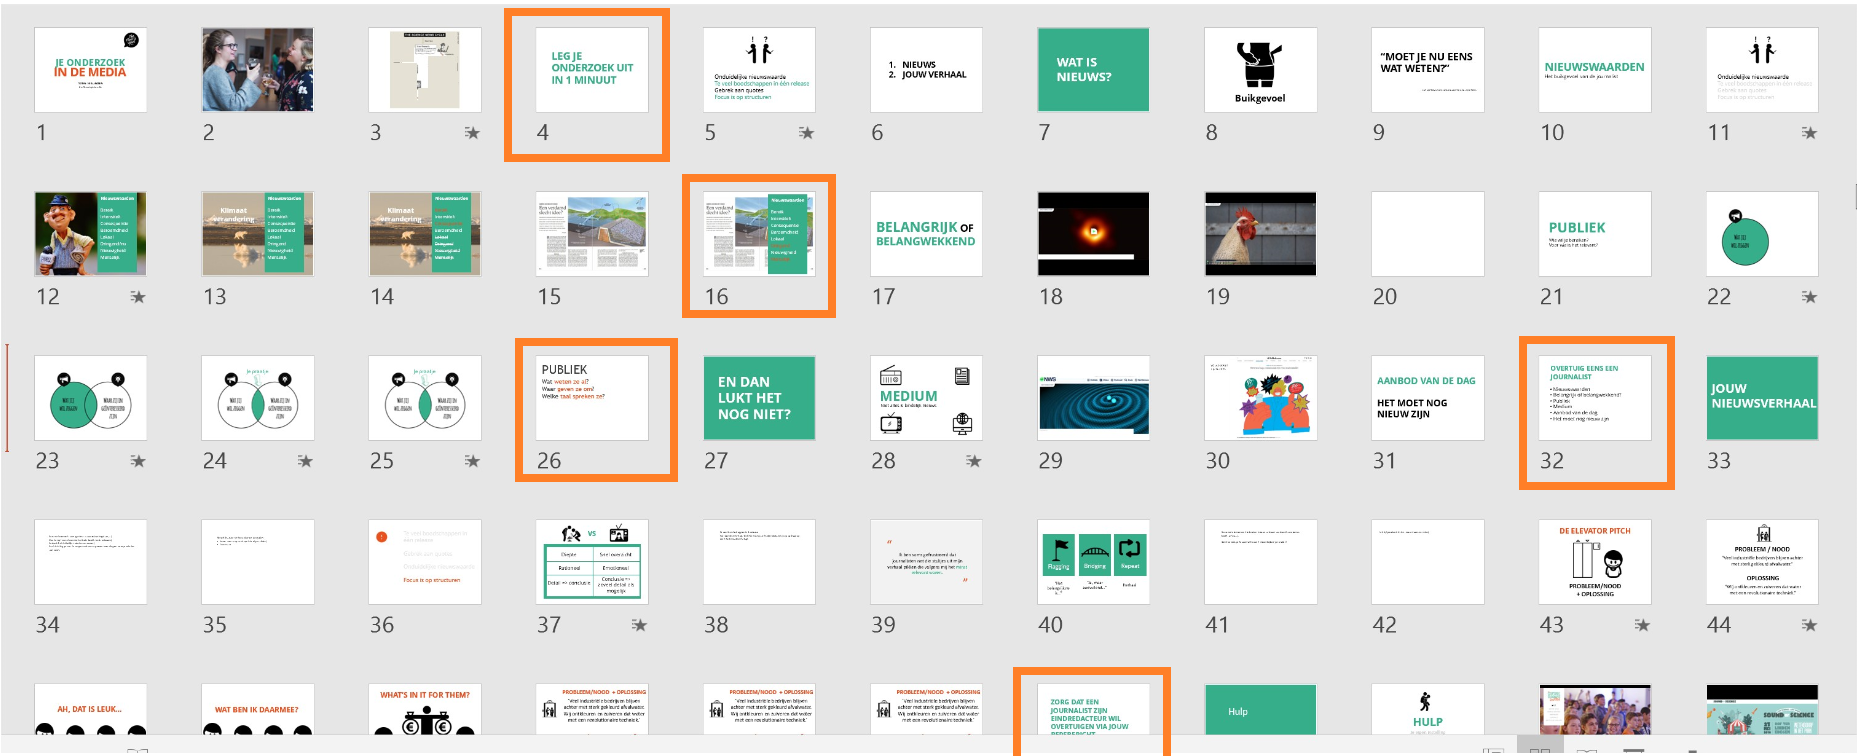Play the transition star for slide 24
The image size is (1860, 756).
point(305,461)
